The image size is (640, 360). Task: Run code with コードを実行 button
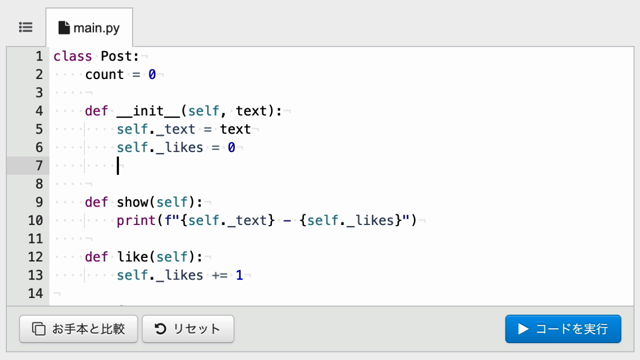563,329
